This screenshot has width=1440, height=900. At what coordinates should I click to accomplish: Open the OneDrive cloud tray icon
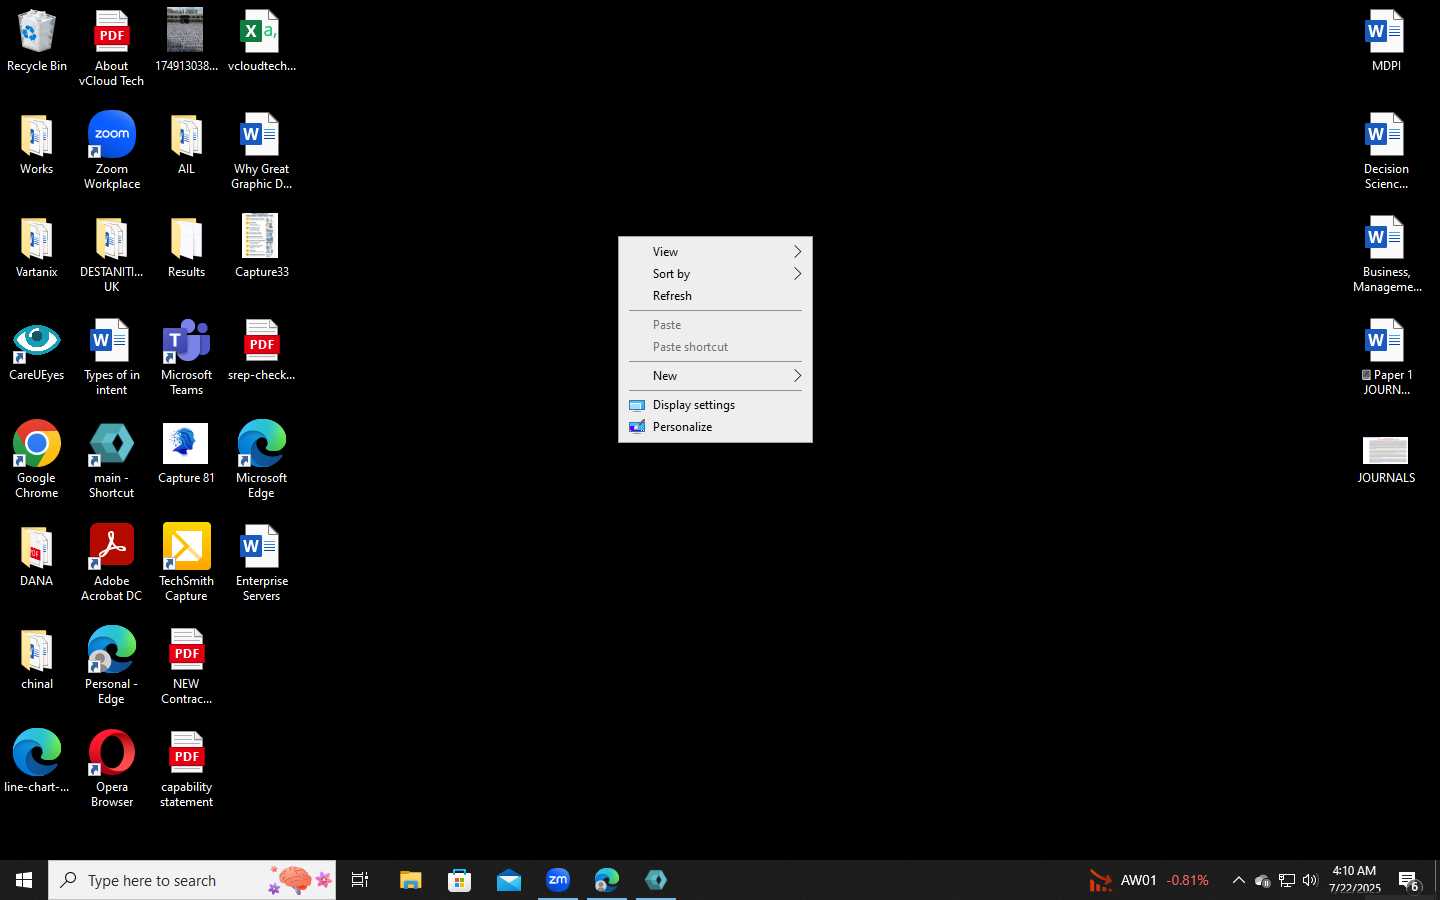(1262, 881)
